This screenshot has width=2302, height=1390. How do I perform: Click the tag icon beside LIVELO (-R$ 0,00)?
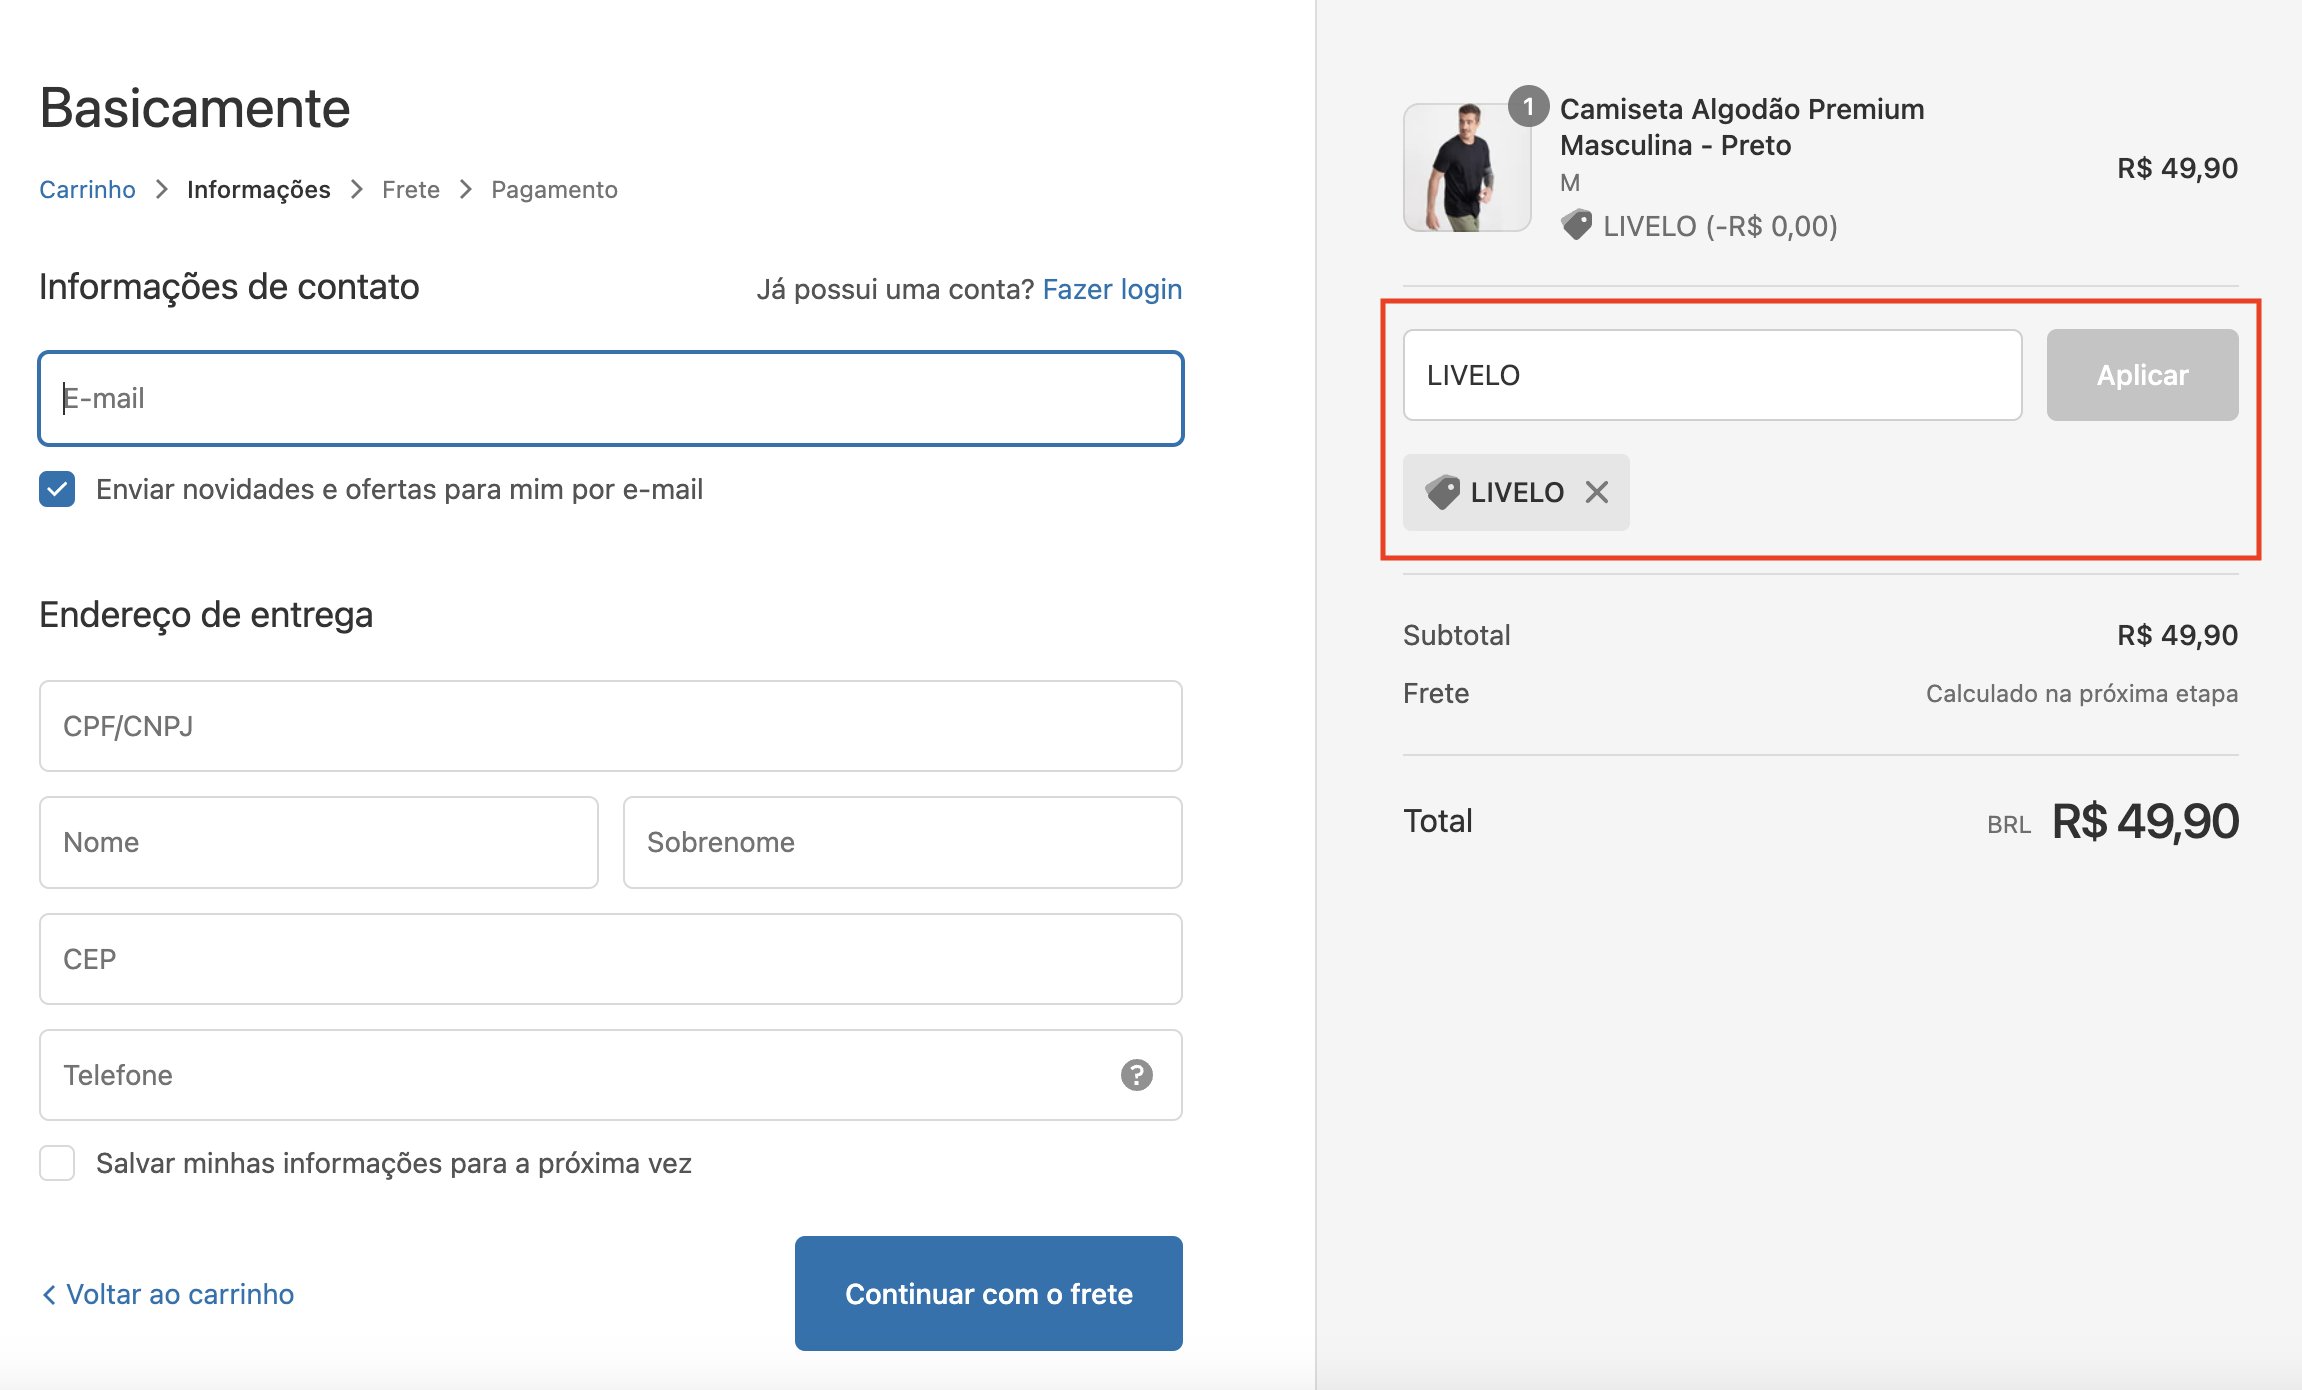point(1576,225)
